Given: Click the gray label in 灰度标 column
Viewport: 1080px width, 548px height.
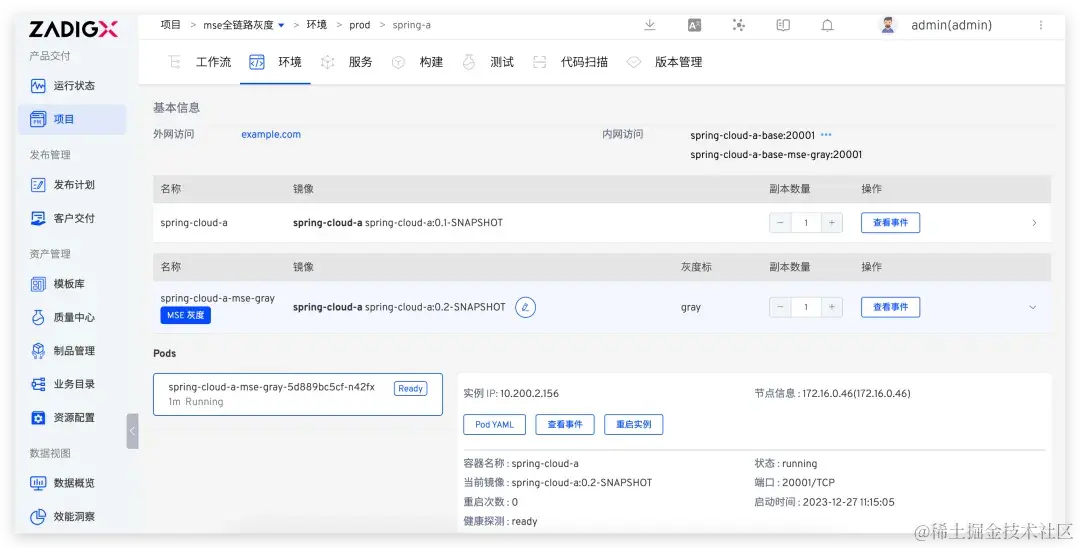Looking at the screenshot, I should click(691, 307).
